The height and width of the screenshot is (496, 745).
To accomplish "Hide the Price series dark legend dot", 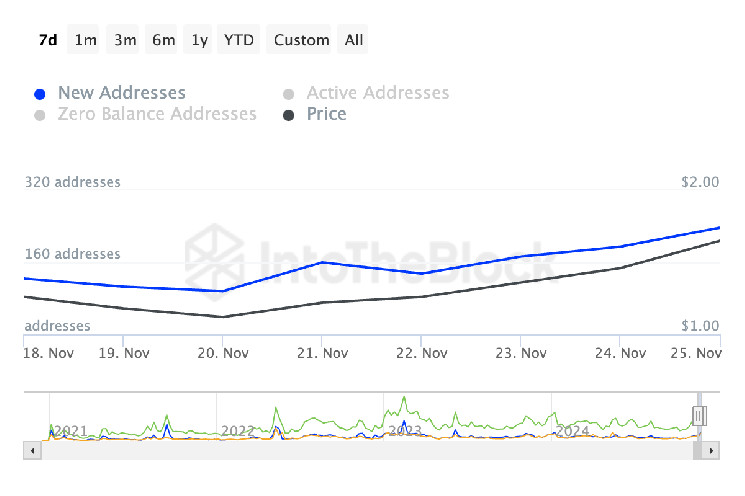I will coord(288,115).
